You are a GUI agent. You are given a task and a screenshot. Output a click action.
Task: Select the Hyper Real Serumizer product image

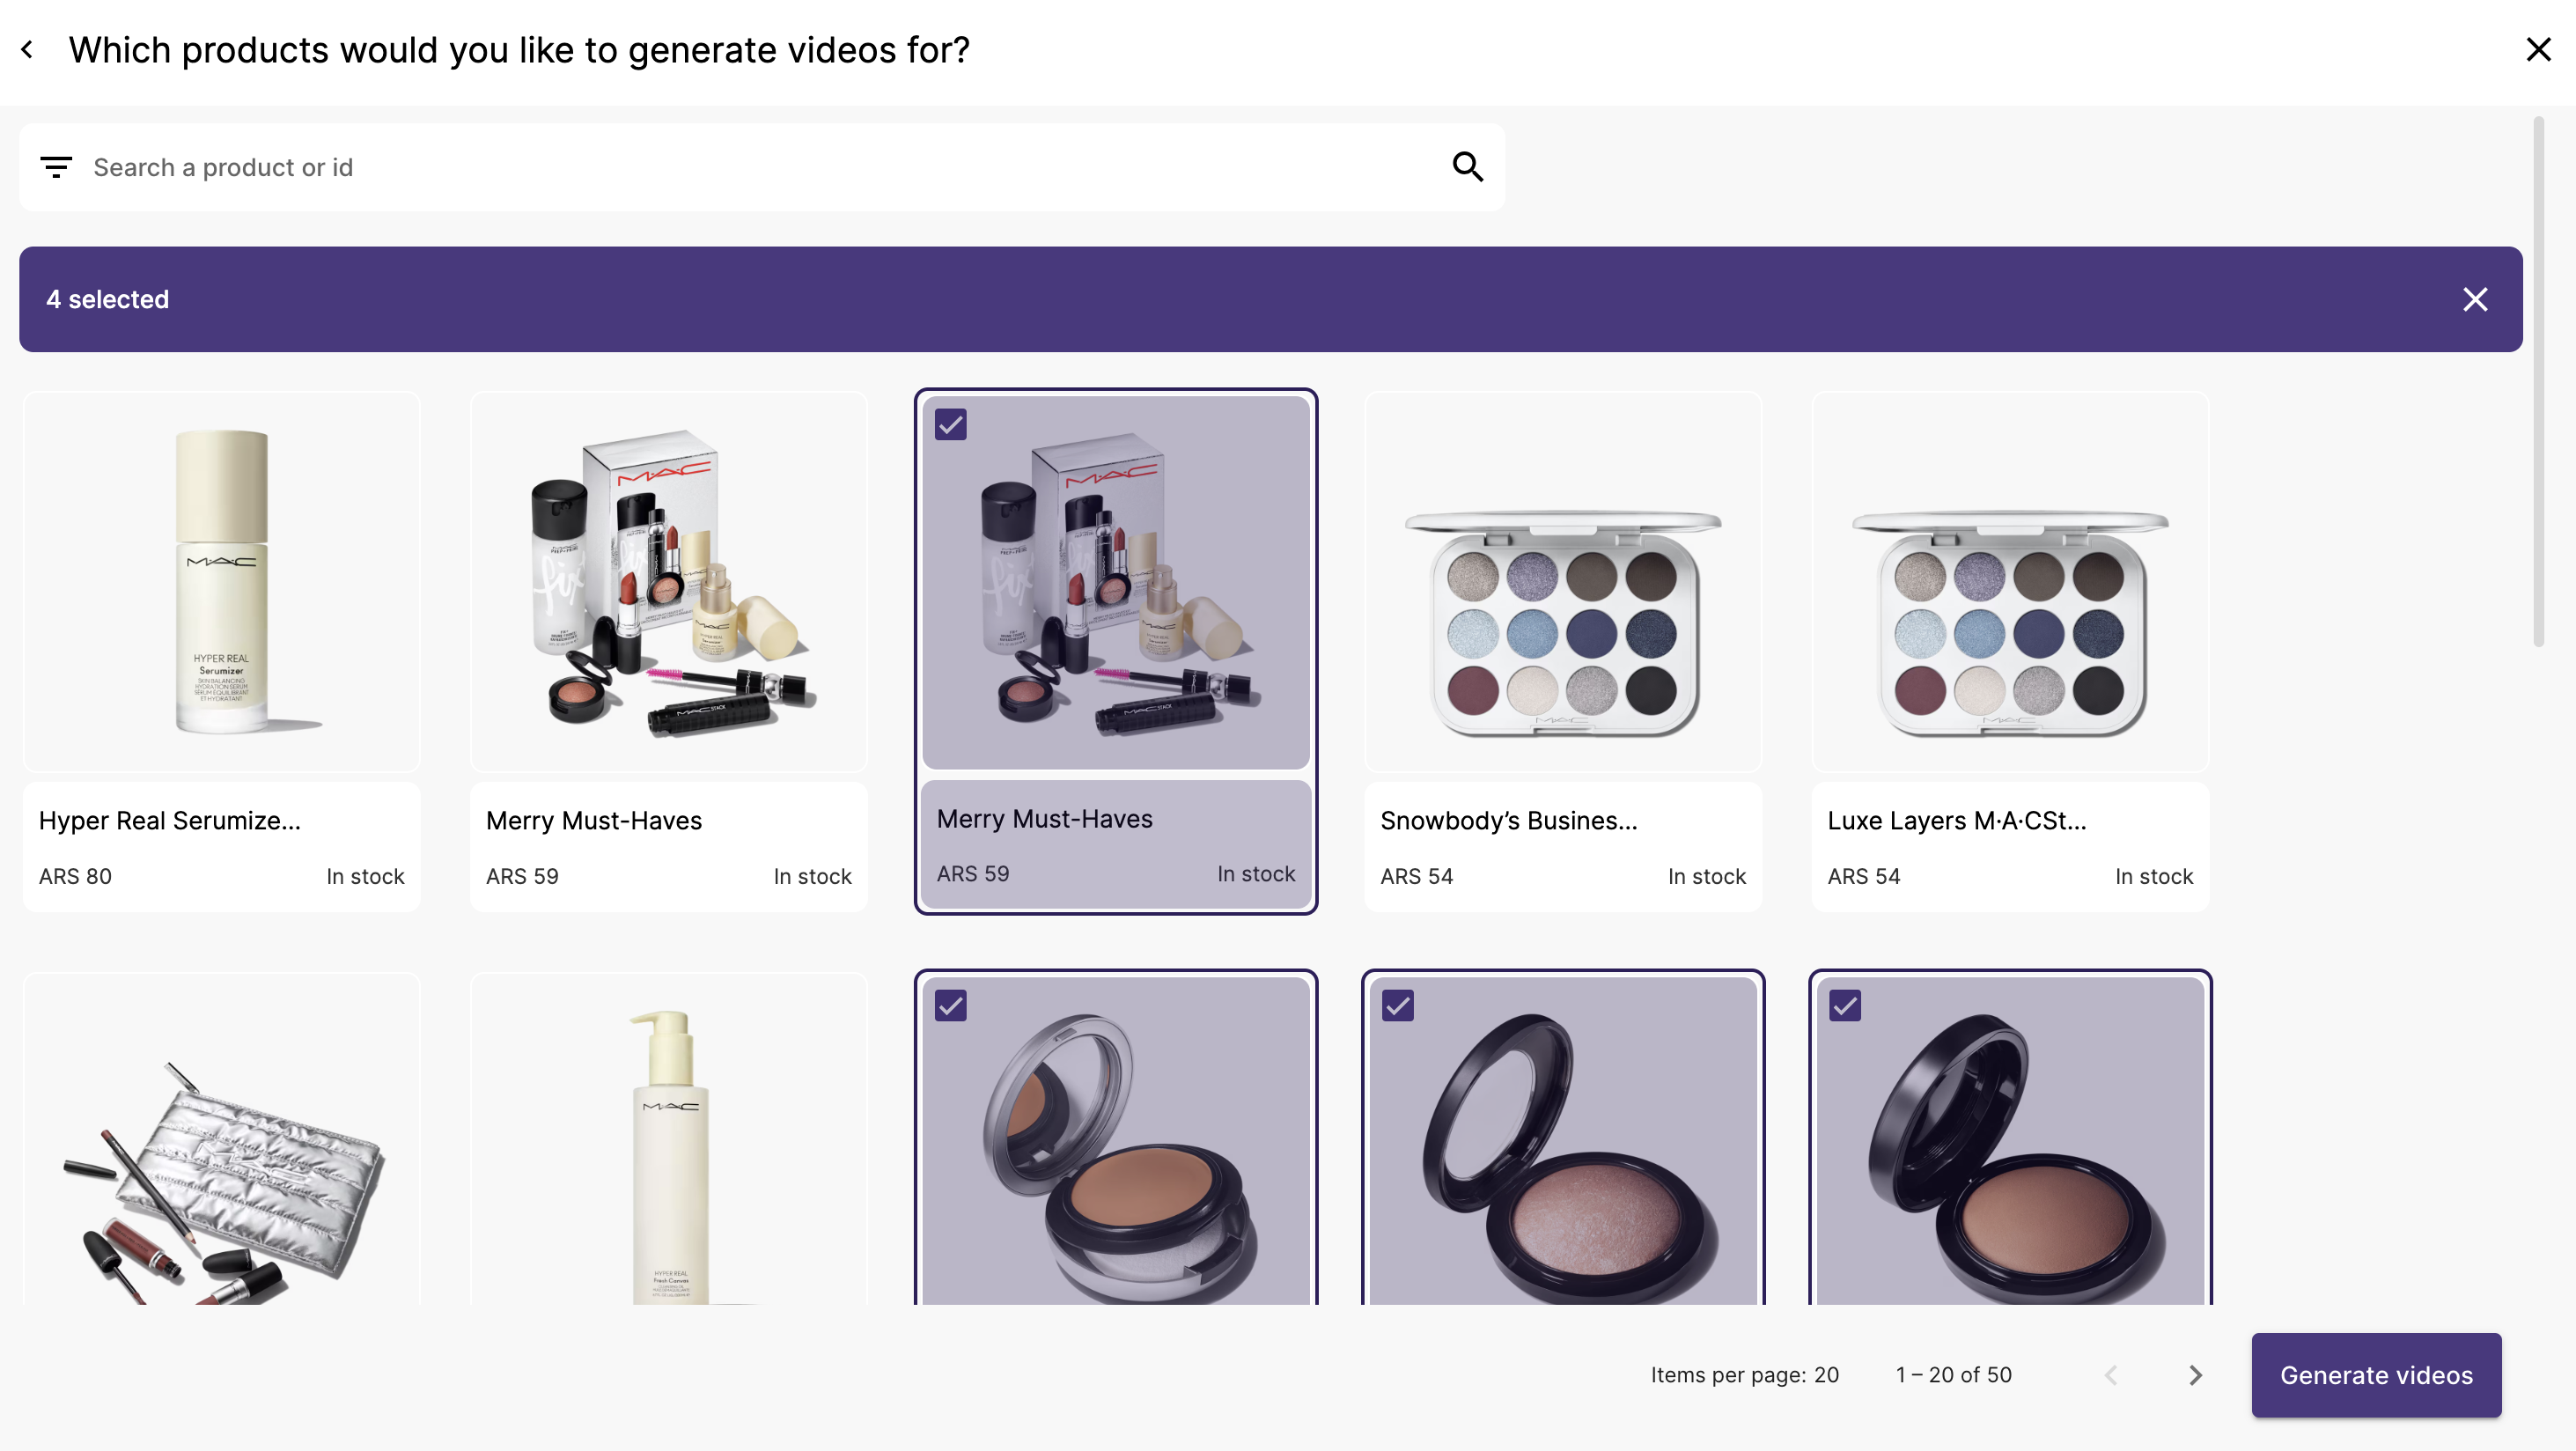[221, 581]
